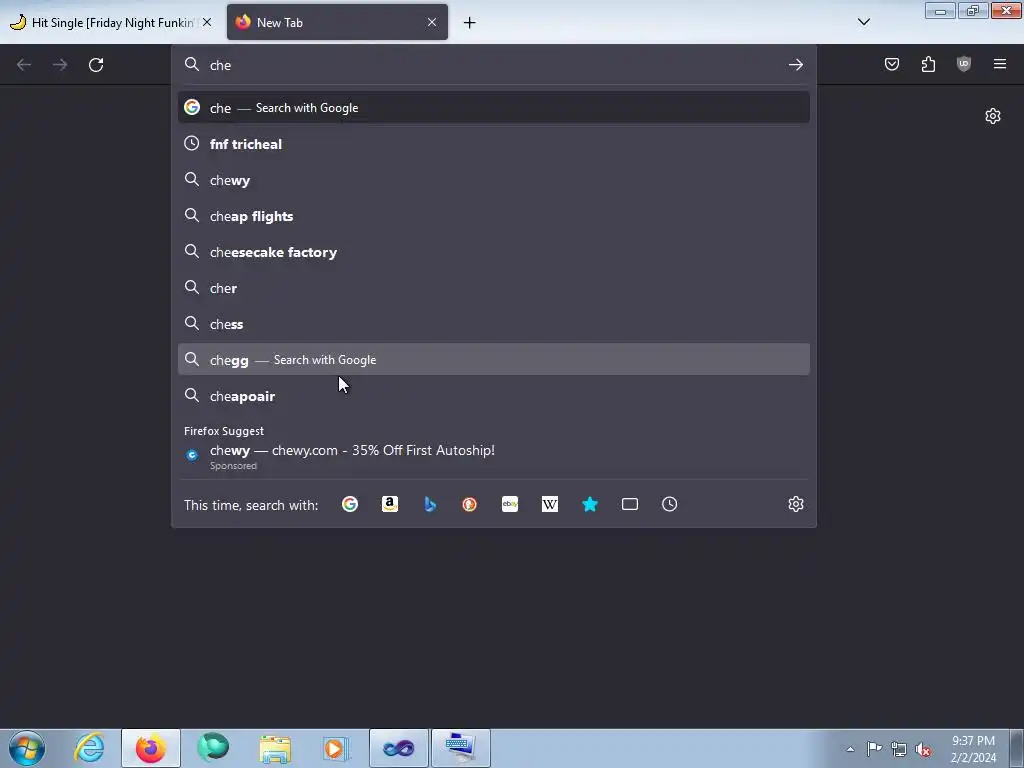Search this time with Wikipedia icon
This screenshot has width=1024, height=768.
click(x=550, y=504)
